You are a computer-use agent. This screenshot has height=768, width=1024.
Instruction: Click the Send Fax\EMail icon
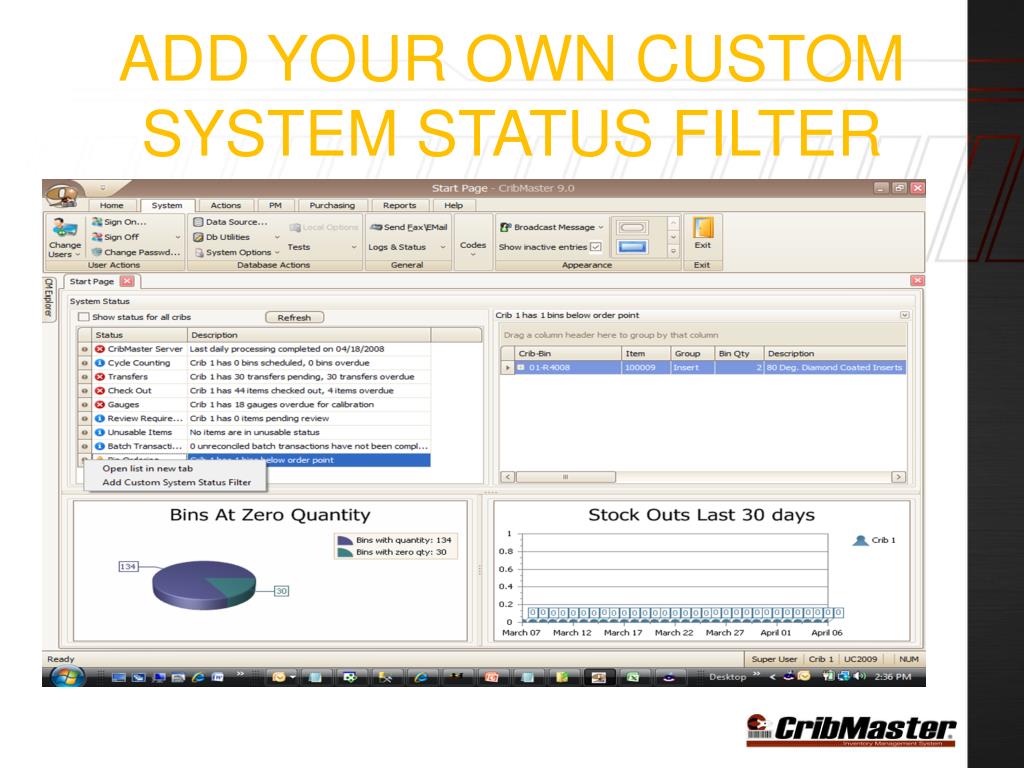point(376,227)
